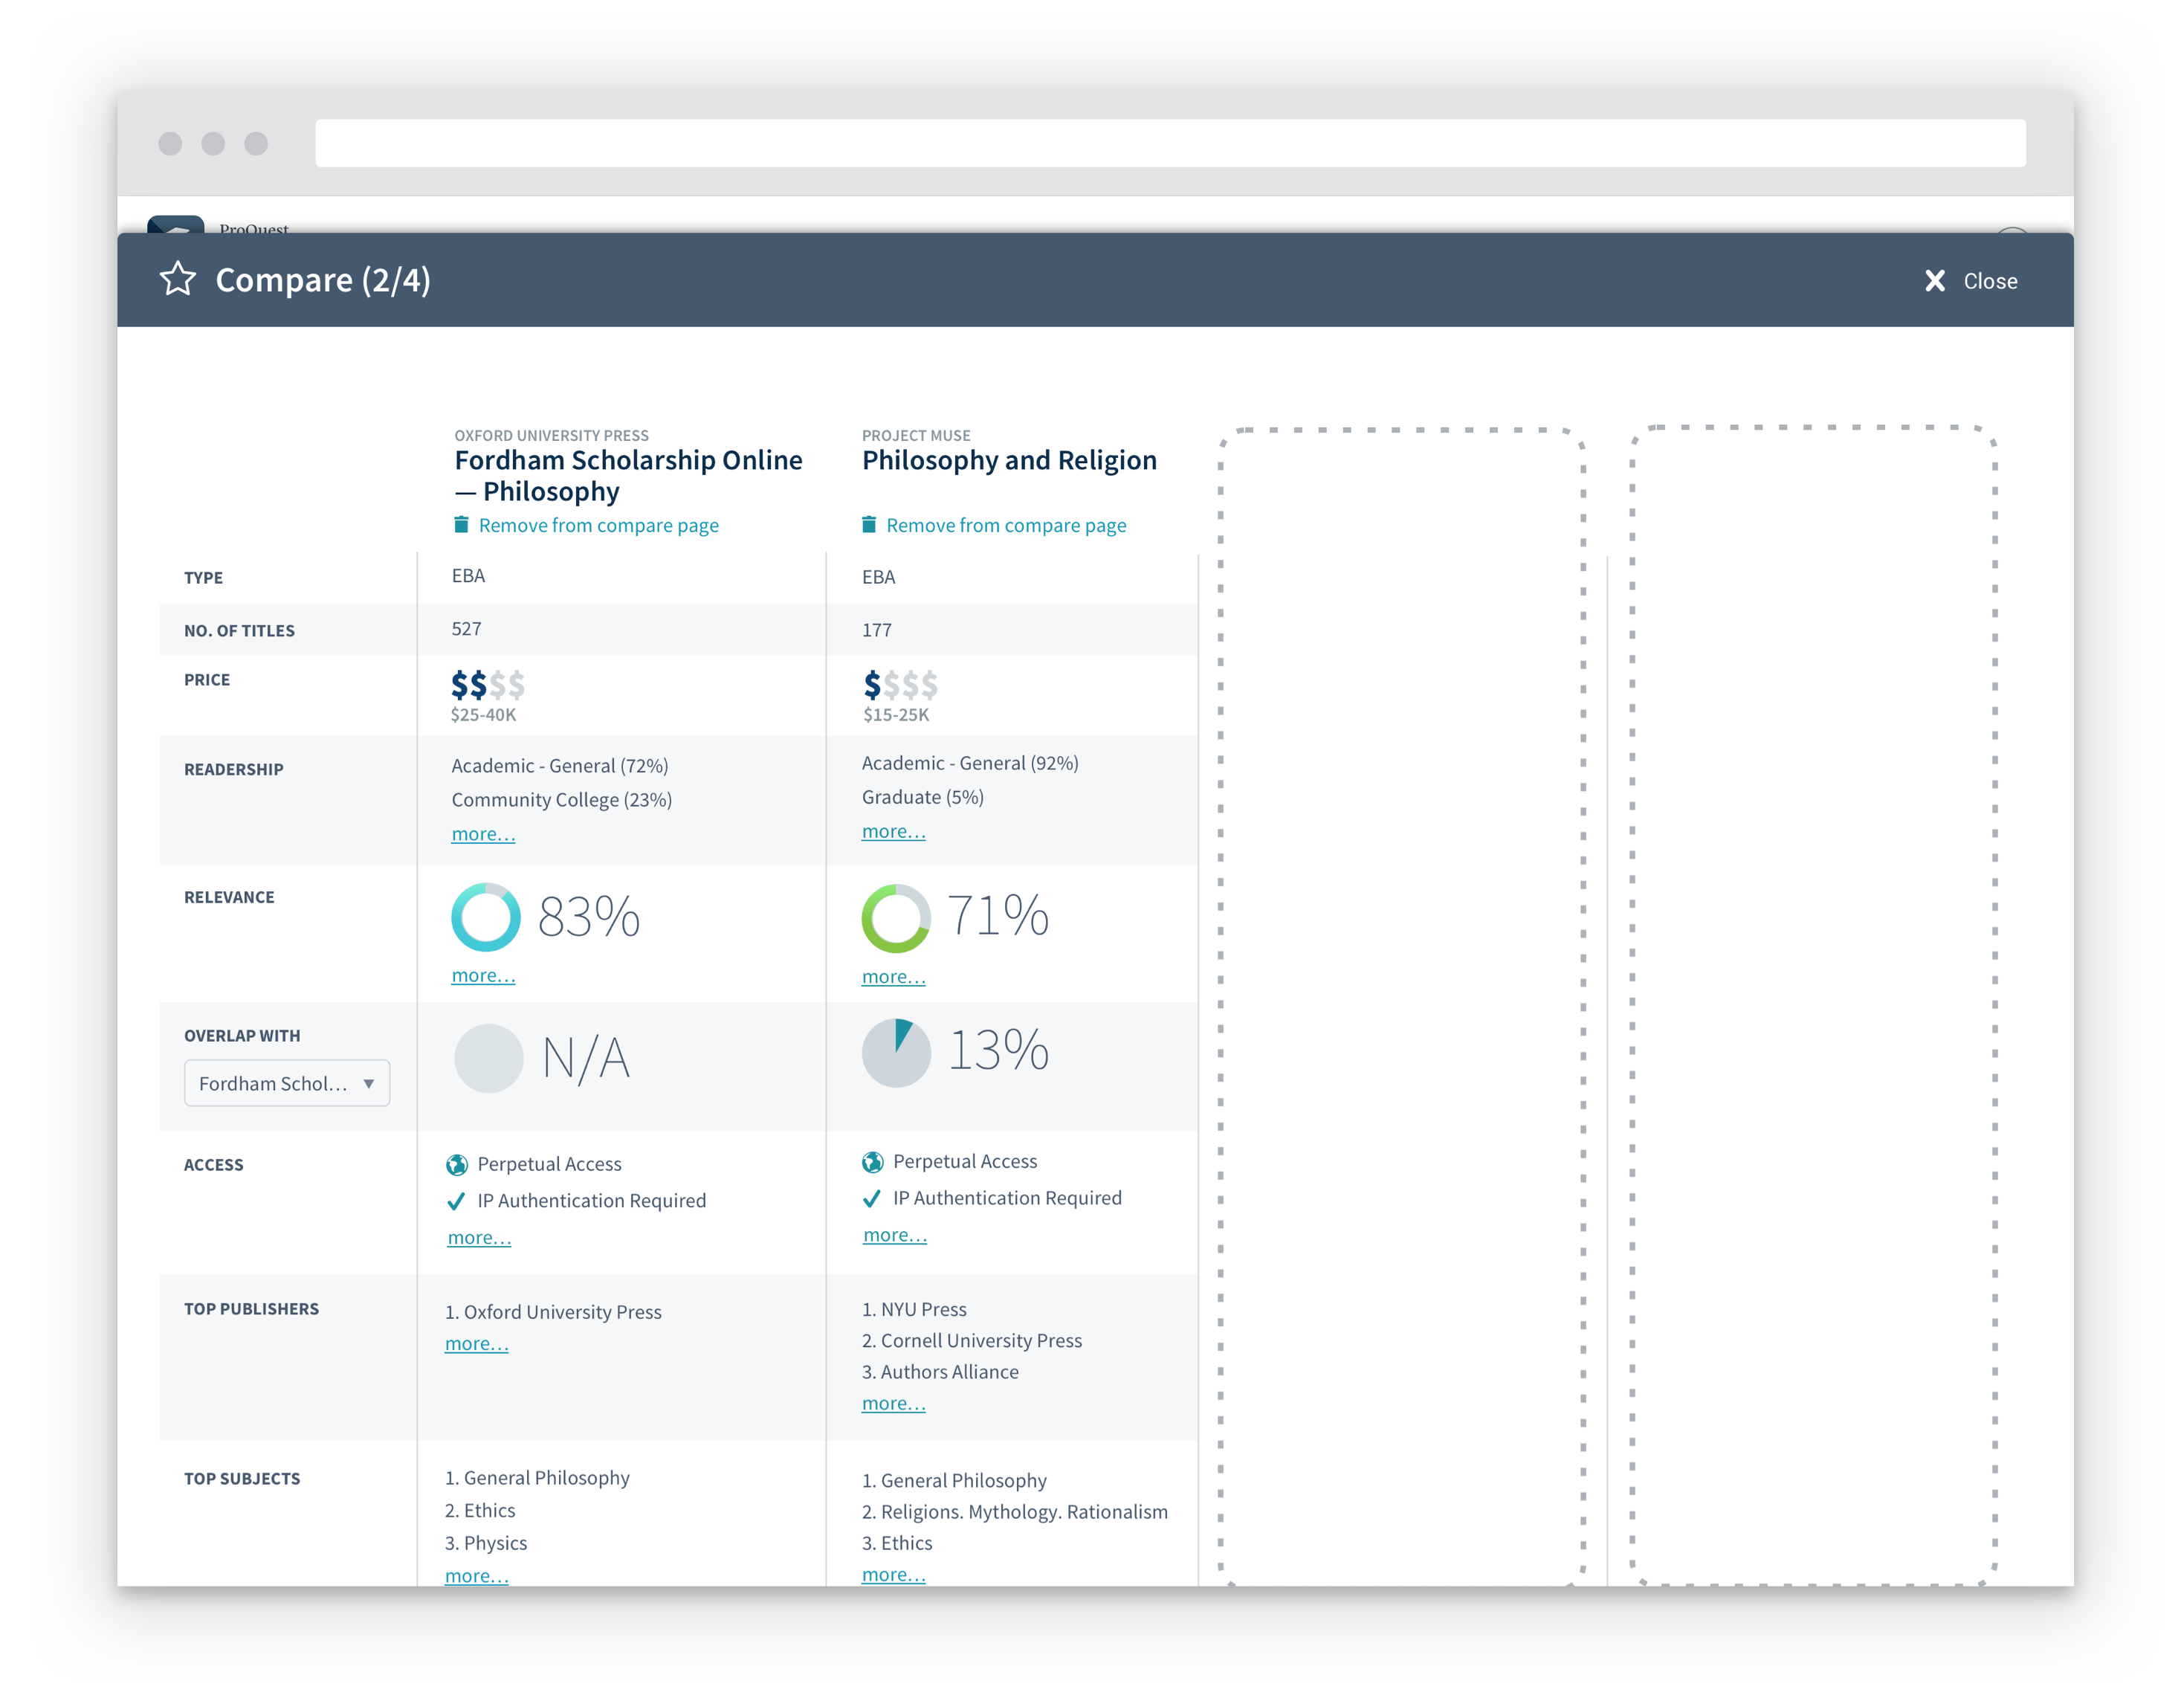Click the N/A overlap circle

(x=489, y=1058)
